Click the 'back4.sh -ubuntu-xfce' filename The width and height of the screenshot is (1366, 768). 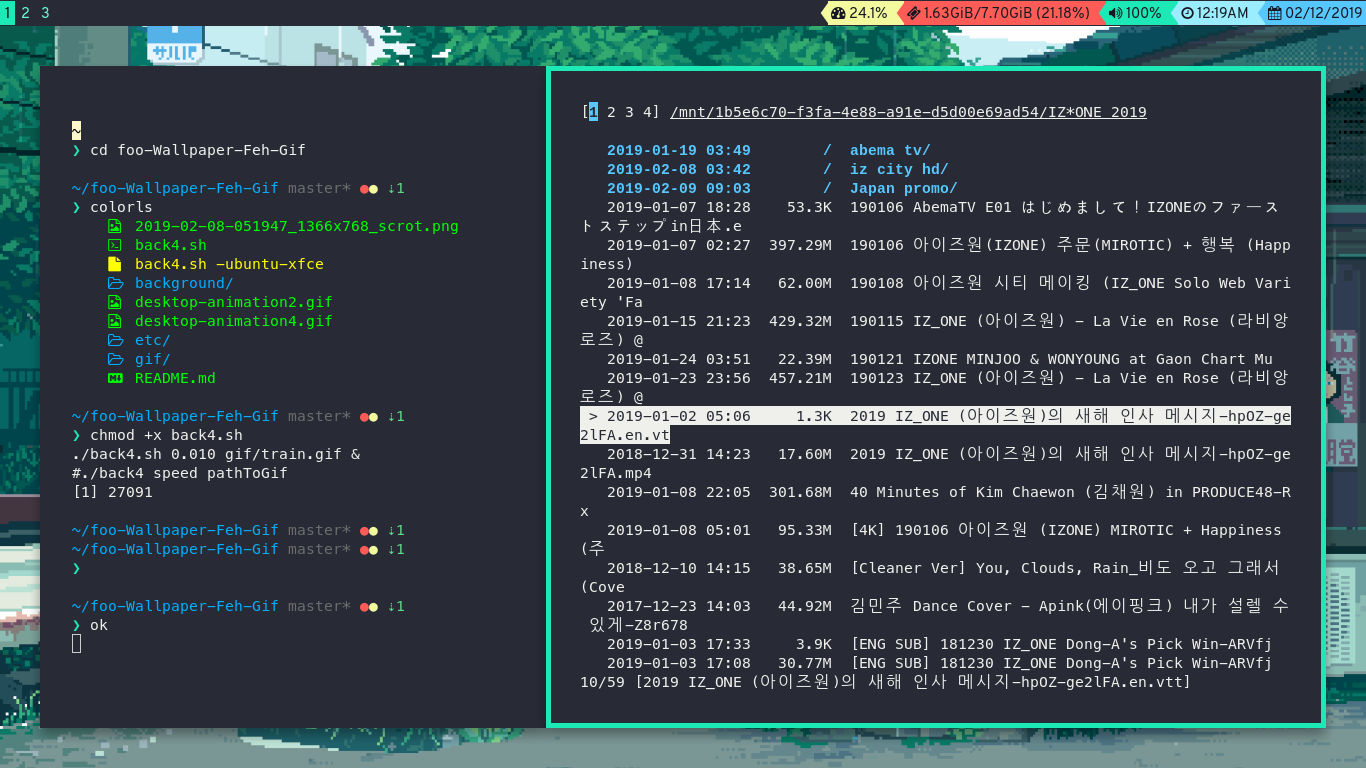click(229, 264)
